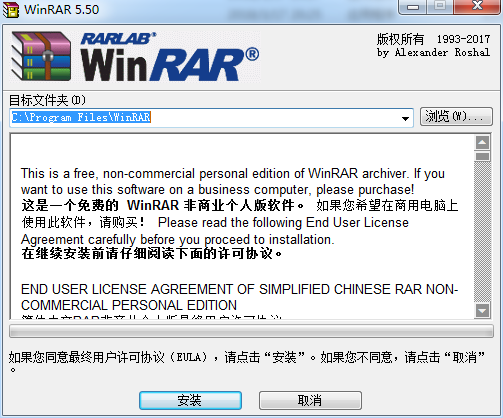Minimize the WinRAR installer window
This screenshot has height=418, width=503.
[x=413, y=6]
